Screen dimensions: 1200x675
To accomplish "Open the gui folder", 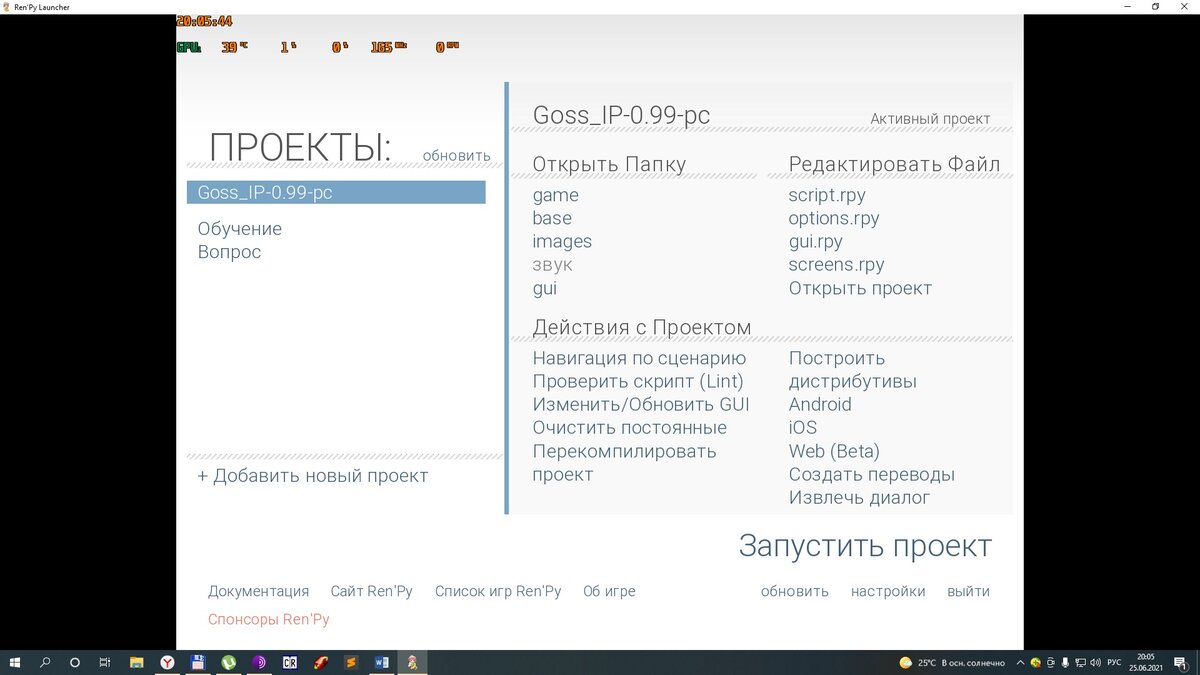I will tap(544, 288).
